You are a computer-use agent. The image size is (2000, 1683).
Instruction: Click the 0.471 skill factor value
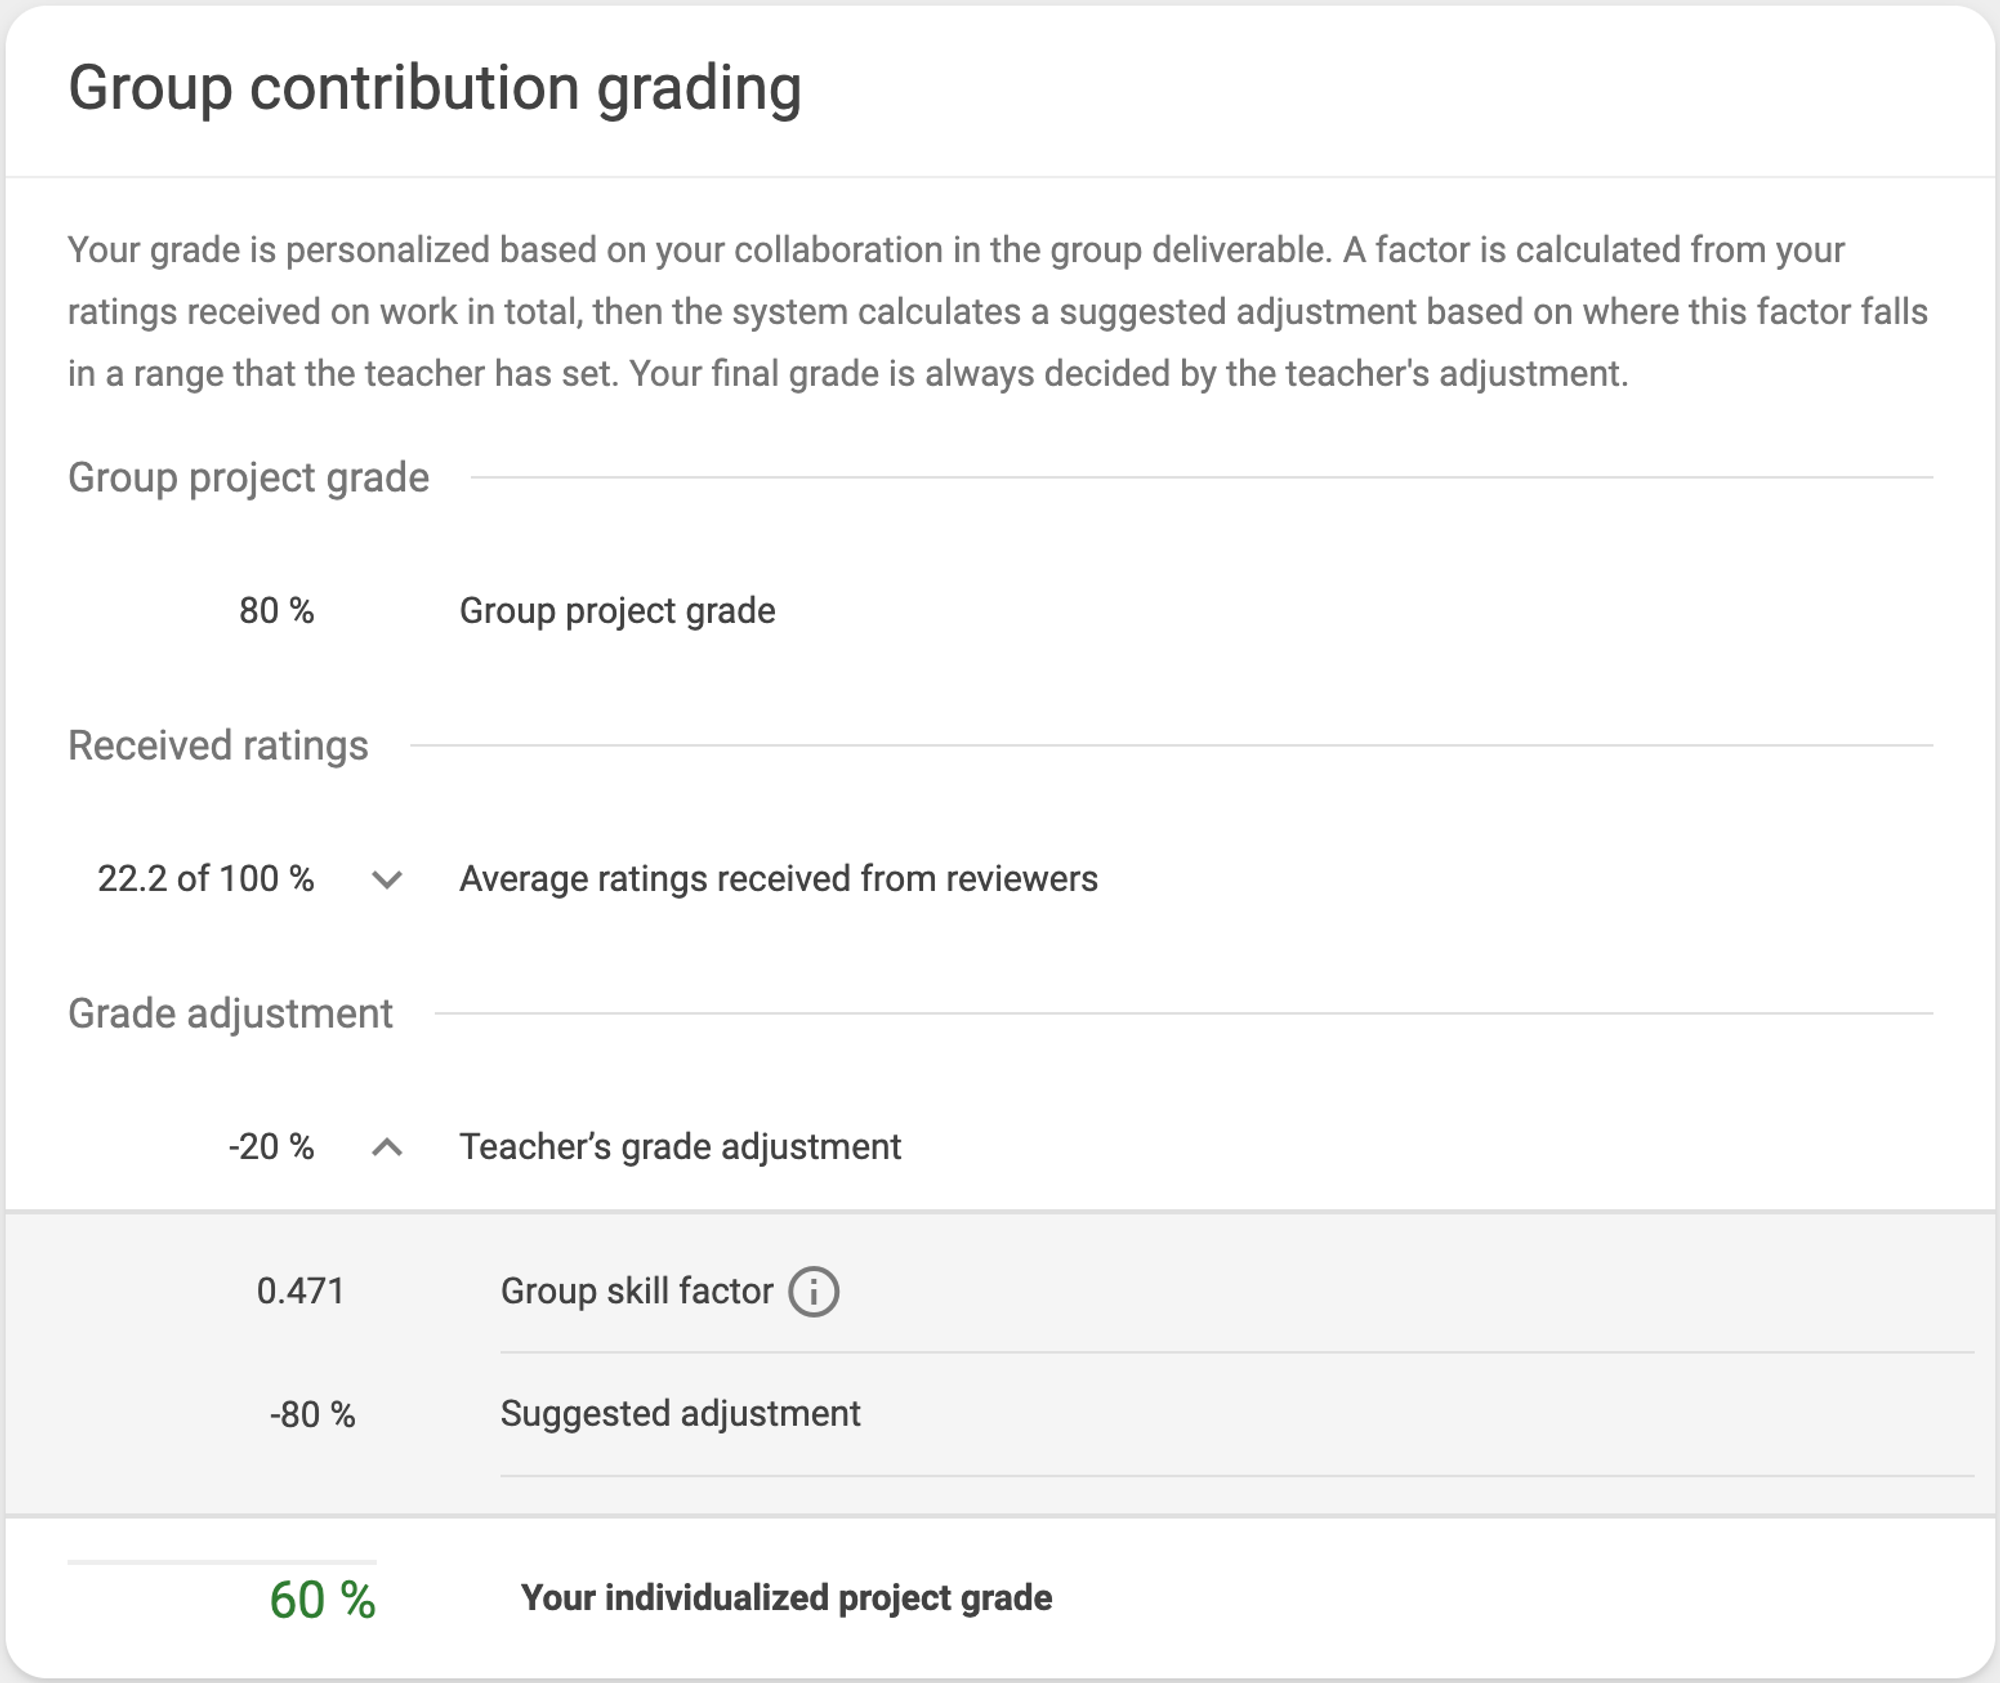[x=300, y=1291]
